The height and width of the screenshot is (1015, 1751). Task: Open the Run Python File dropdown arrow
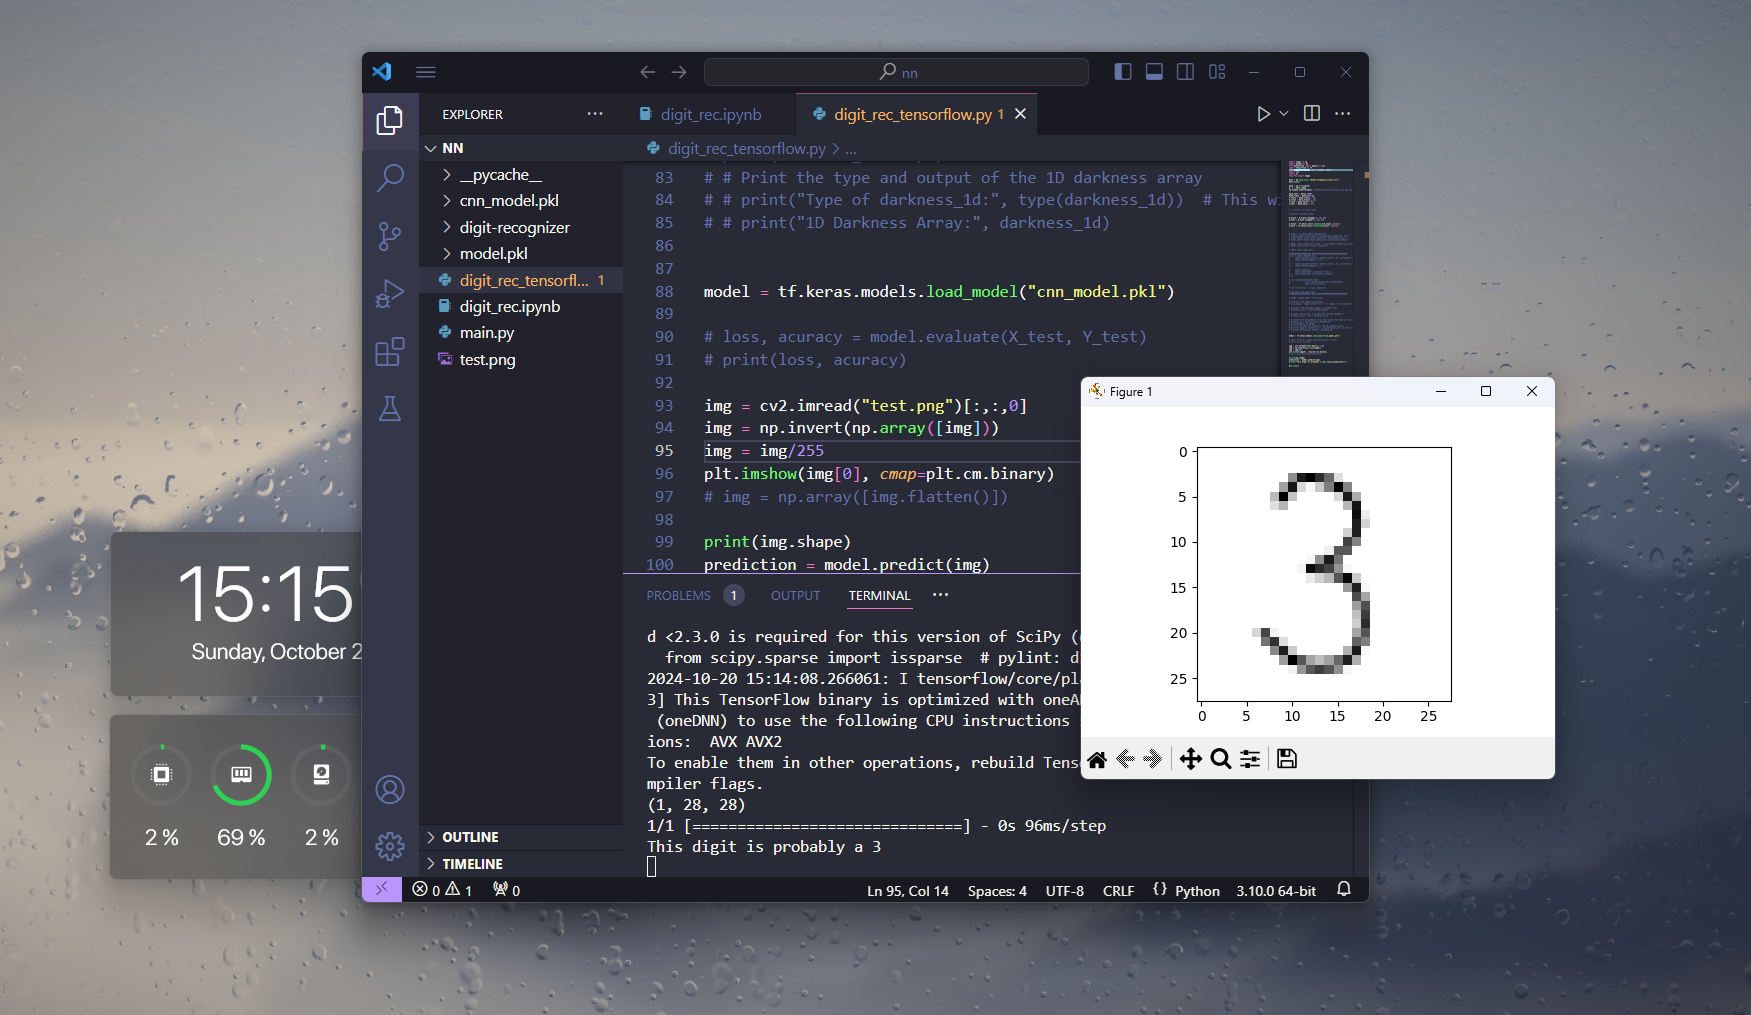(x=1284, y=114)
